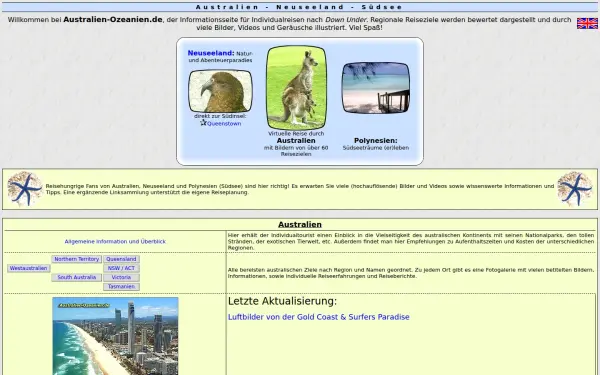Click the star icon beside Queenstown
The width and height of the screenshot is (600, 375).
coord(203,123)
